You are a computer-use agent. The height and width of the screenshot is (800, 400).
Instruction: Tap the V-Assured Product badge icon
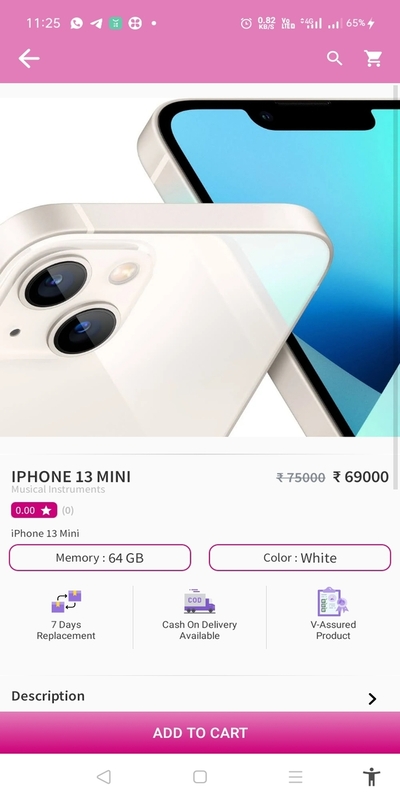point(333,602)
